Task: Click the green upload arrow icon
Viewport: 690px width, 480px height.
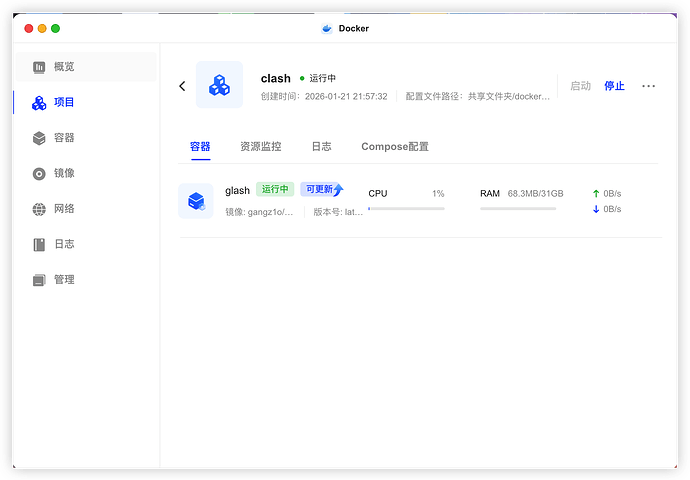Action: click(596, 194)
